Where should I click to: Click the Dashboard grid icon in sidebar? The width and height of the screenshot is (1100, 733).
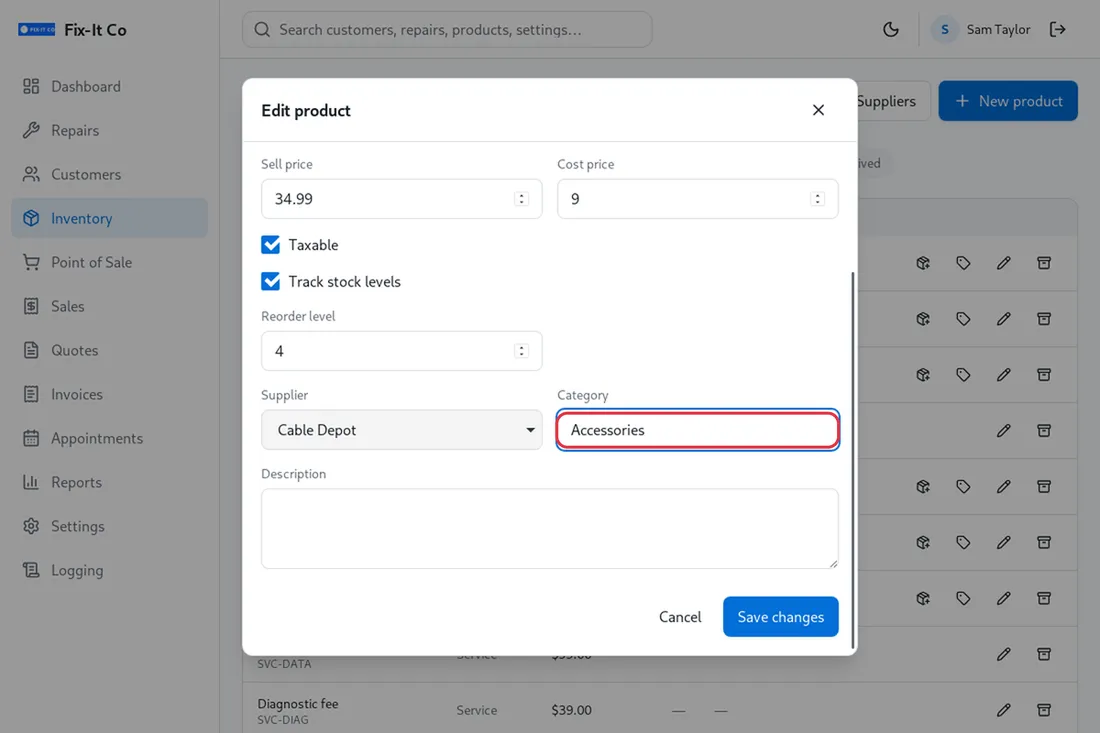click(x=31, y=86)
